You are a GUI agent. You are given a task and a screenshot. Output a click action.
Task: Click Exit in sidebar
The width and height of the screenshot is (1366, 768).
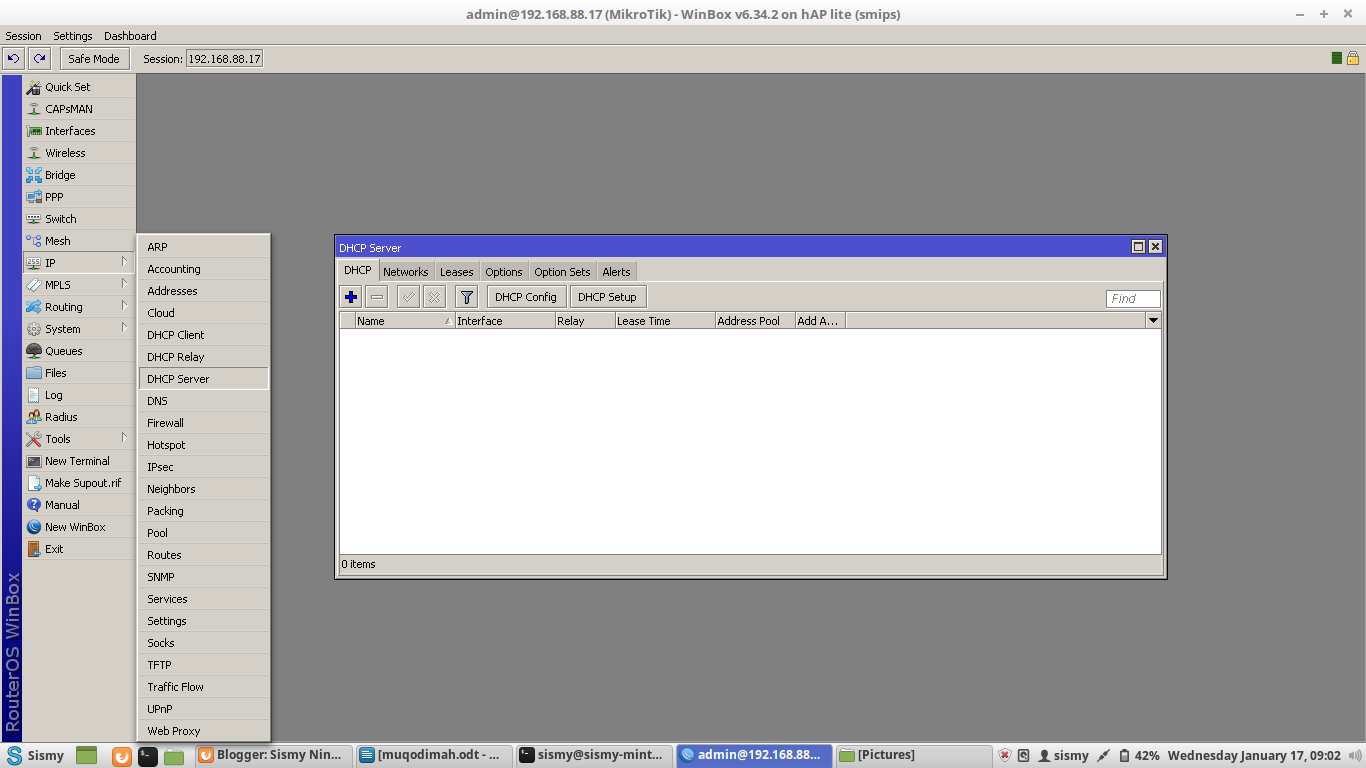click(79, 549)
